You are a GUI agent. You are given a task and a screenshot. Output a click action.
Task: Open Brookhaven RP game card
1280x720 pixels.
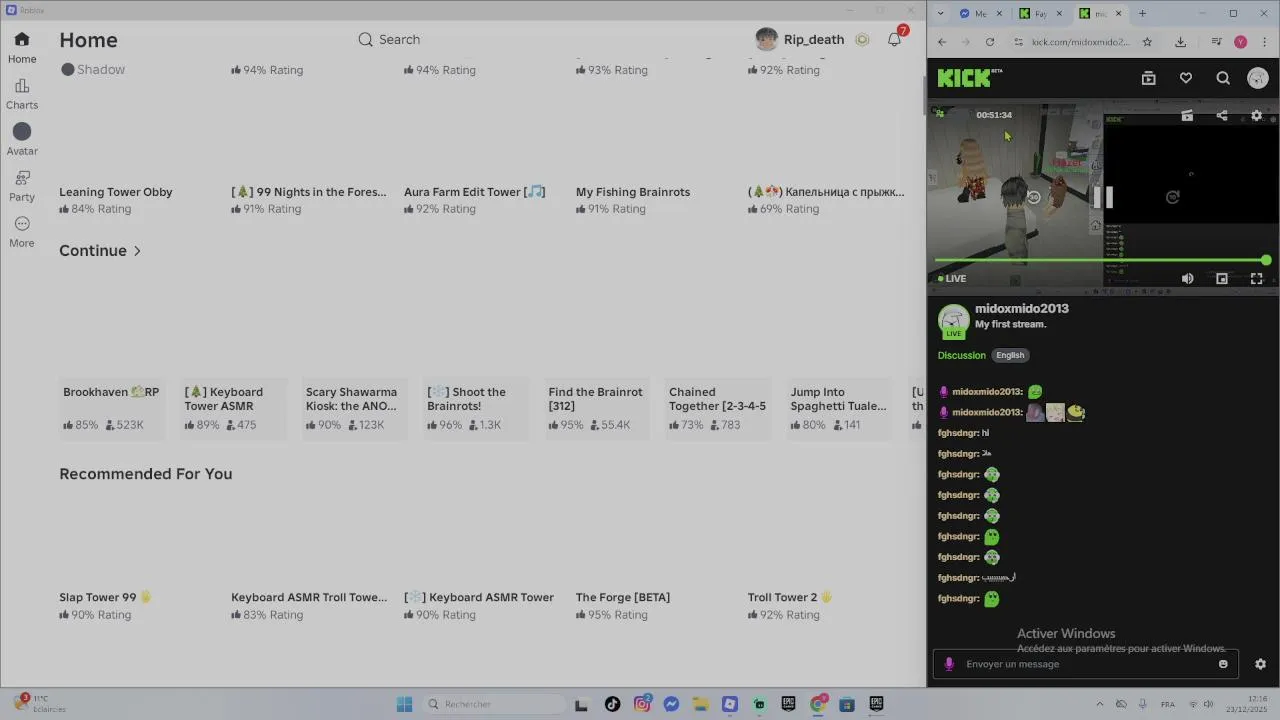pyautogui.click(x=111, y=407)
